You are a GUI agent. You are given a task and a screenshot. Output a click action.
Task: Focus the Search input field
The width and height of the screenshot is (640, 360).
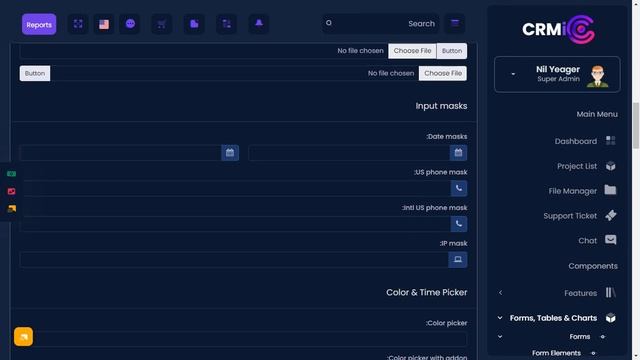tap(380, 24)
